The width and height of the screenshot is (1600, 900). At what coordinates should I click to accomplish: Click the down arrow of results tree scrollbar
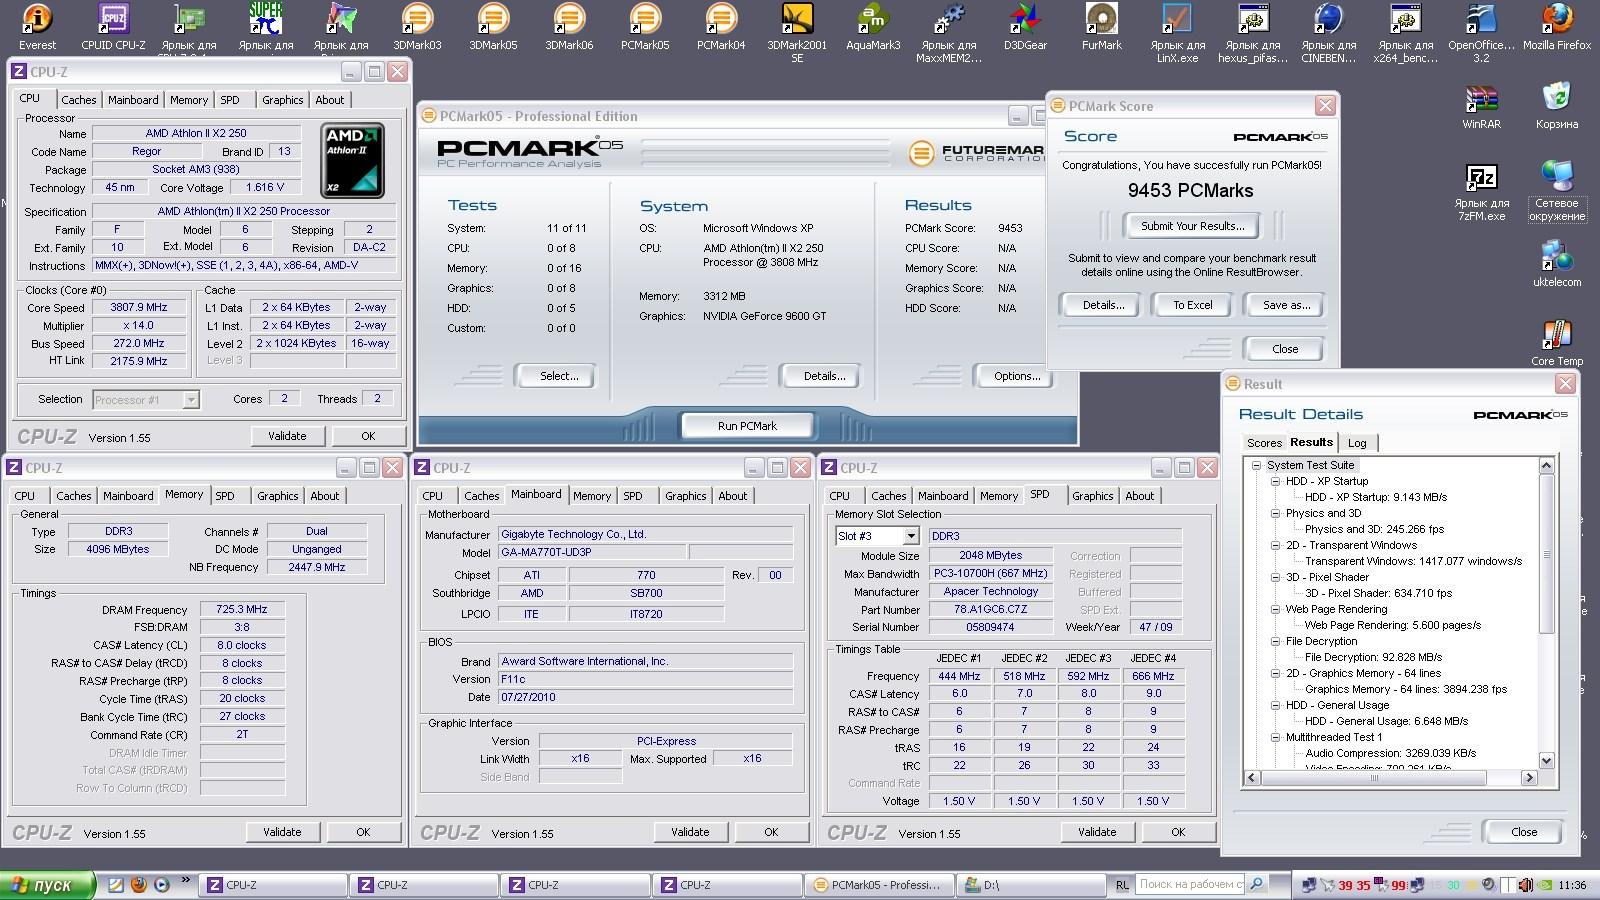1546,761
